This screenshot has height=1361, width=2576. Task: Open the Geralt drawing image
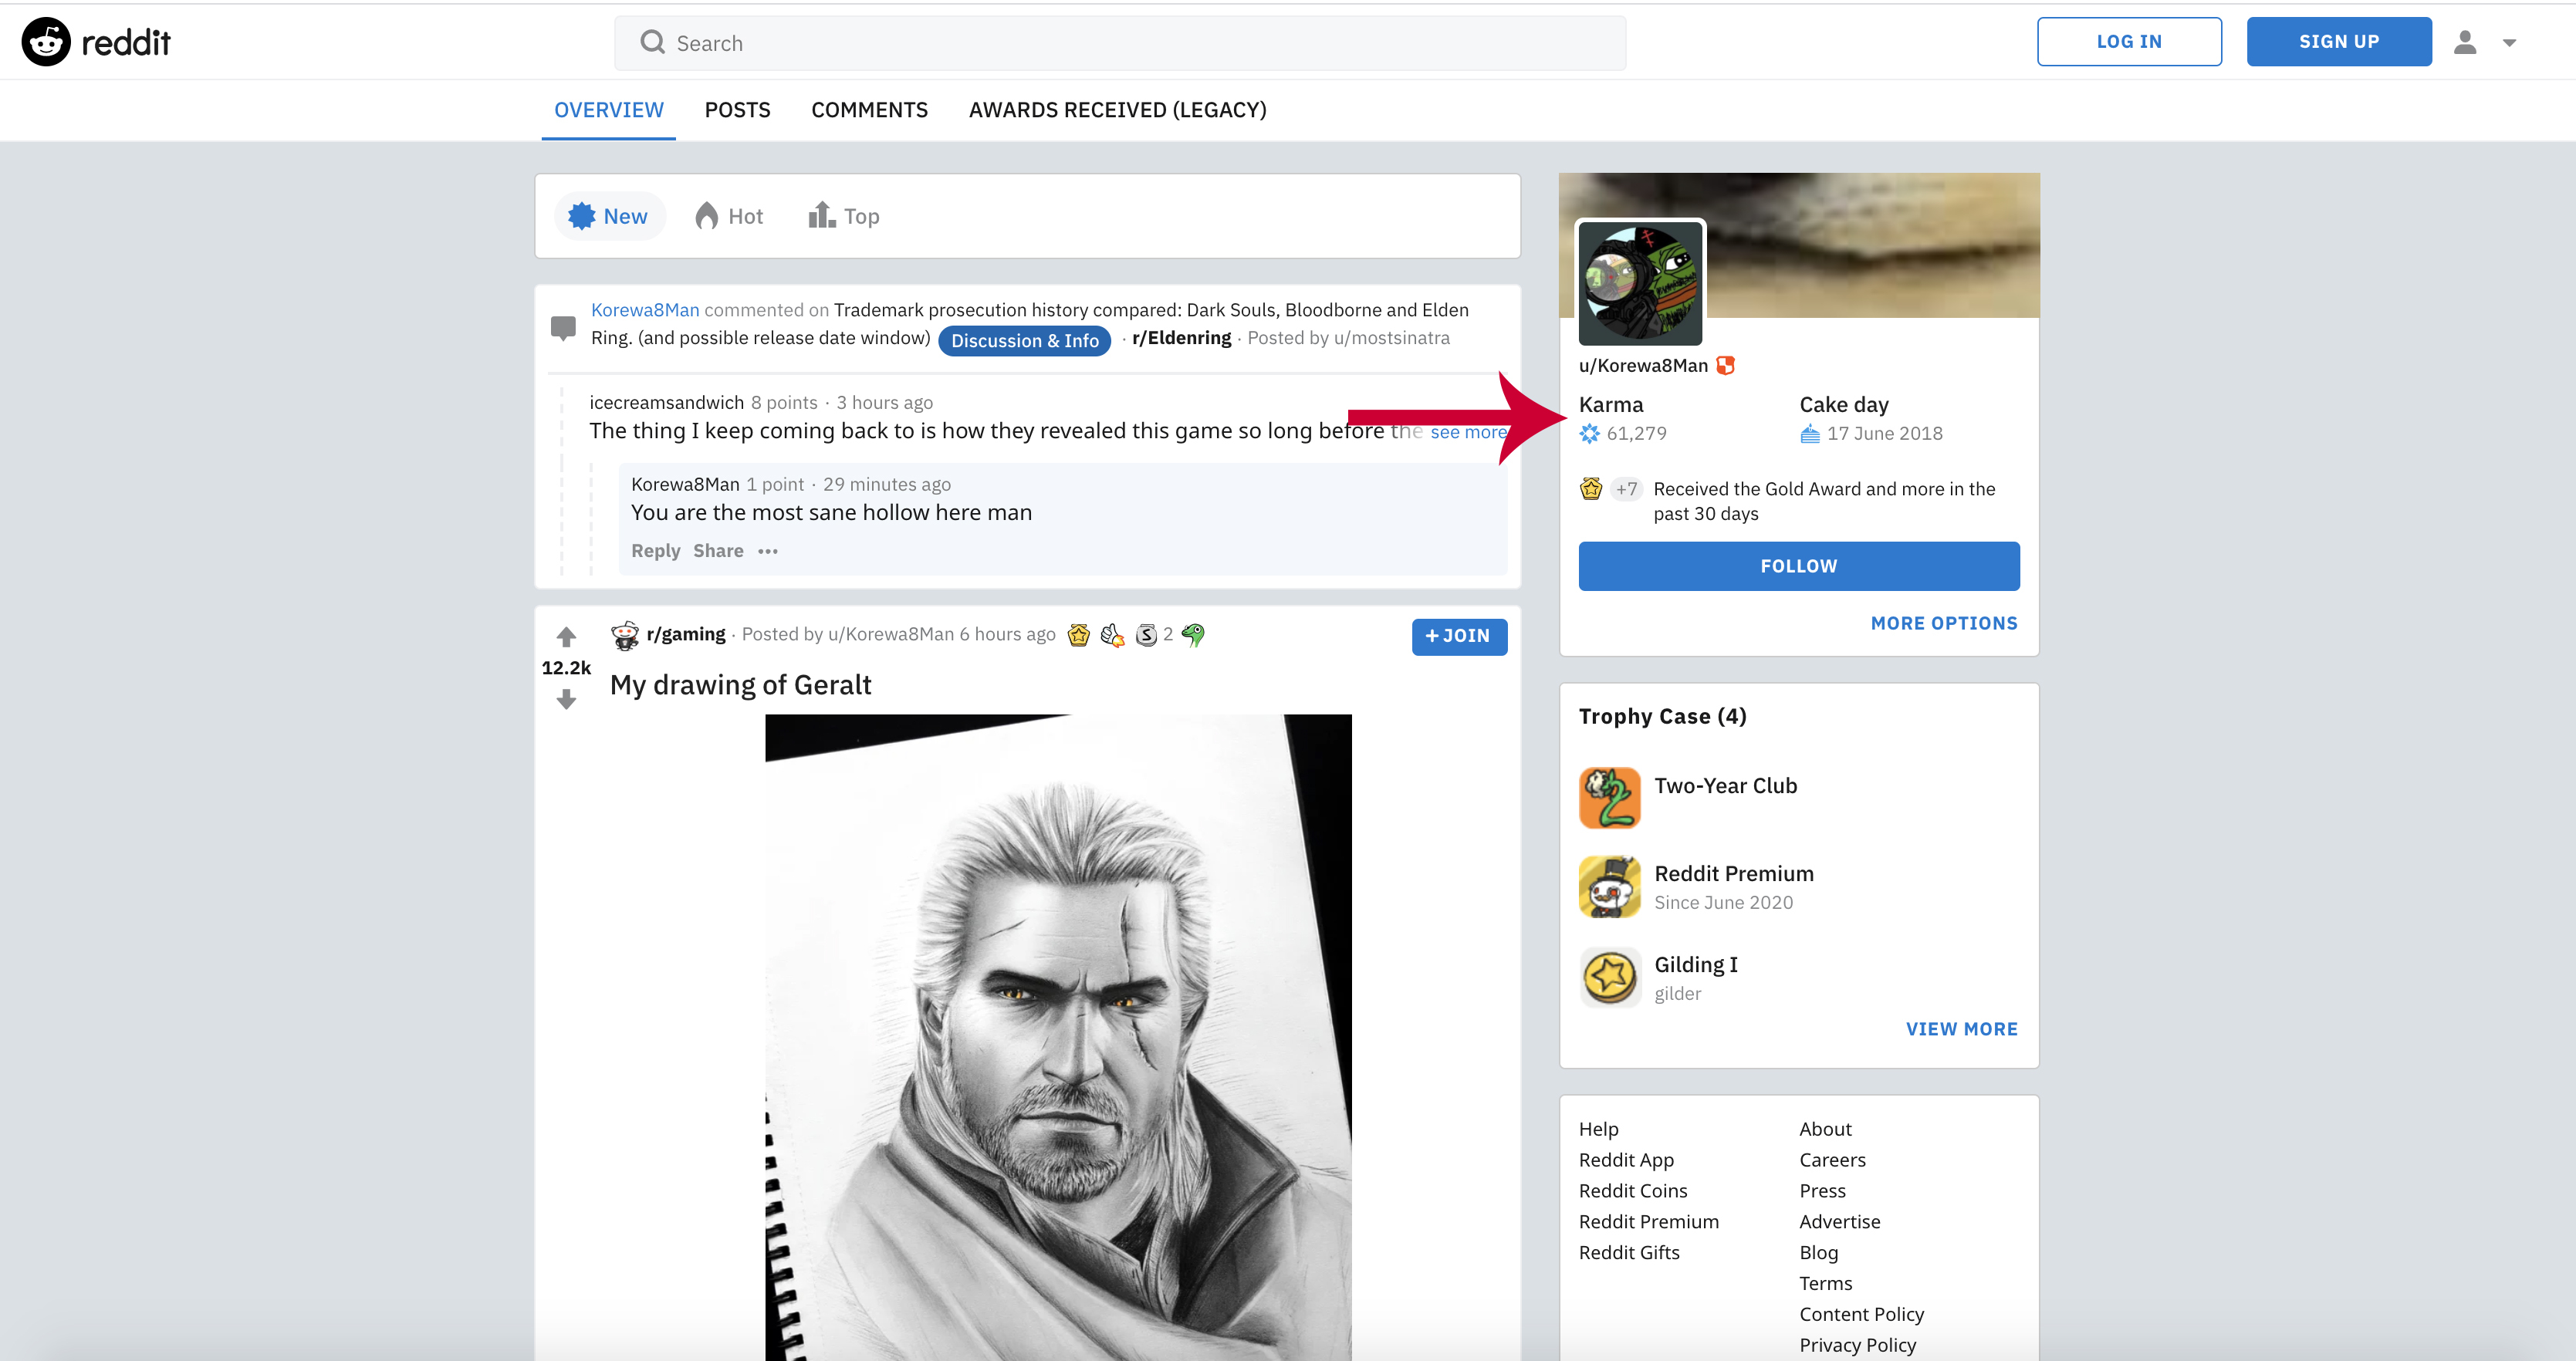(x=1058, y=1037)
